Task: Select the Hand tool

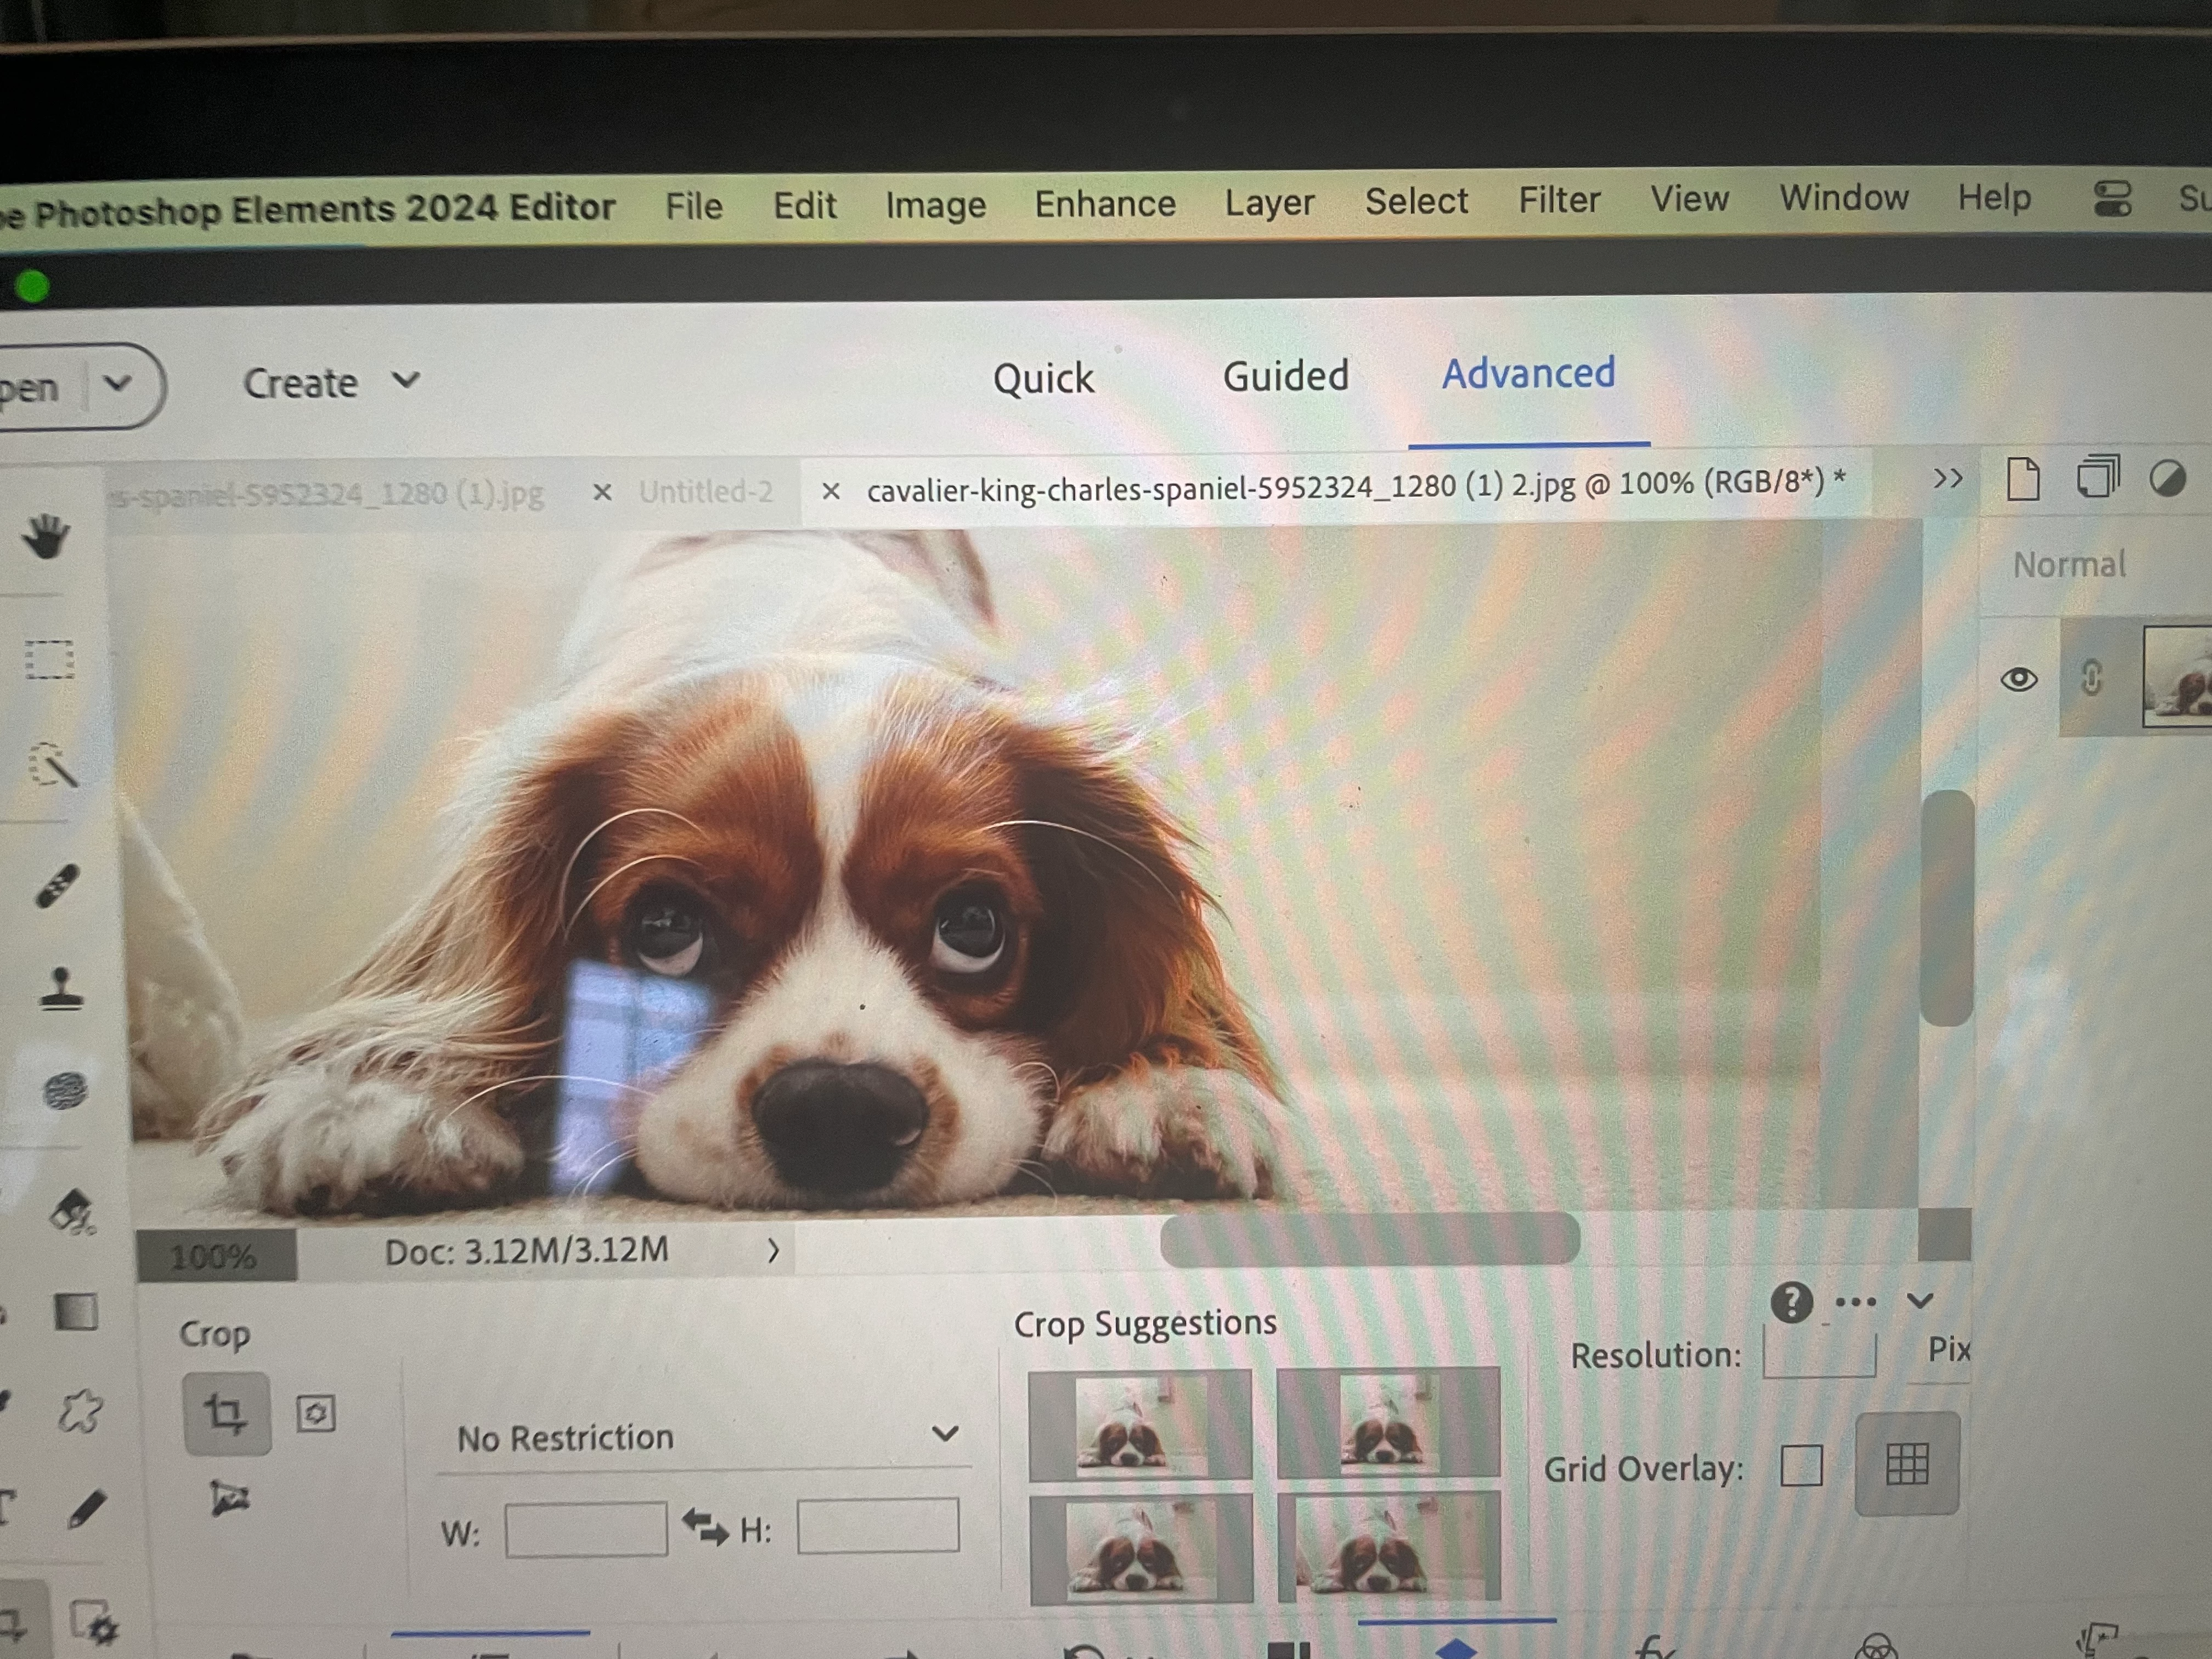Action: [46, 537]
